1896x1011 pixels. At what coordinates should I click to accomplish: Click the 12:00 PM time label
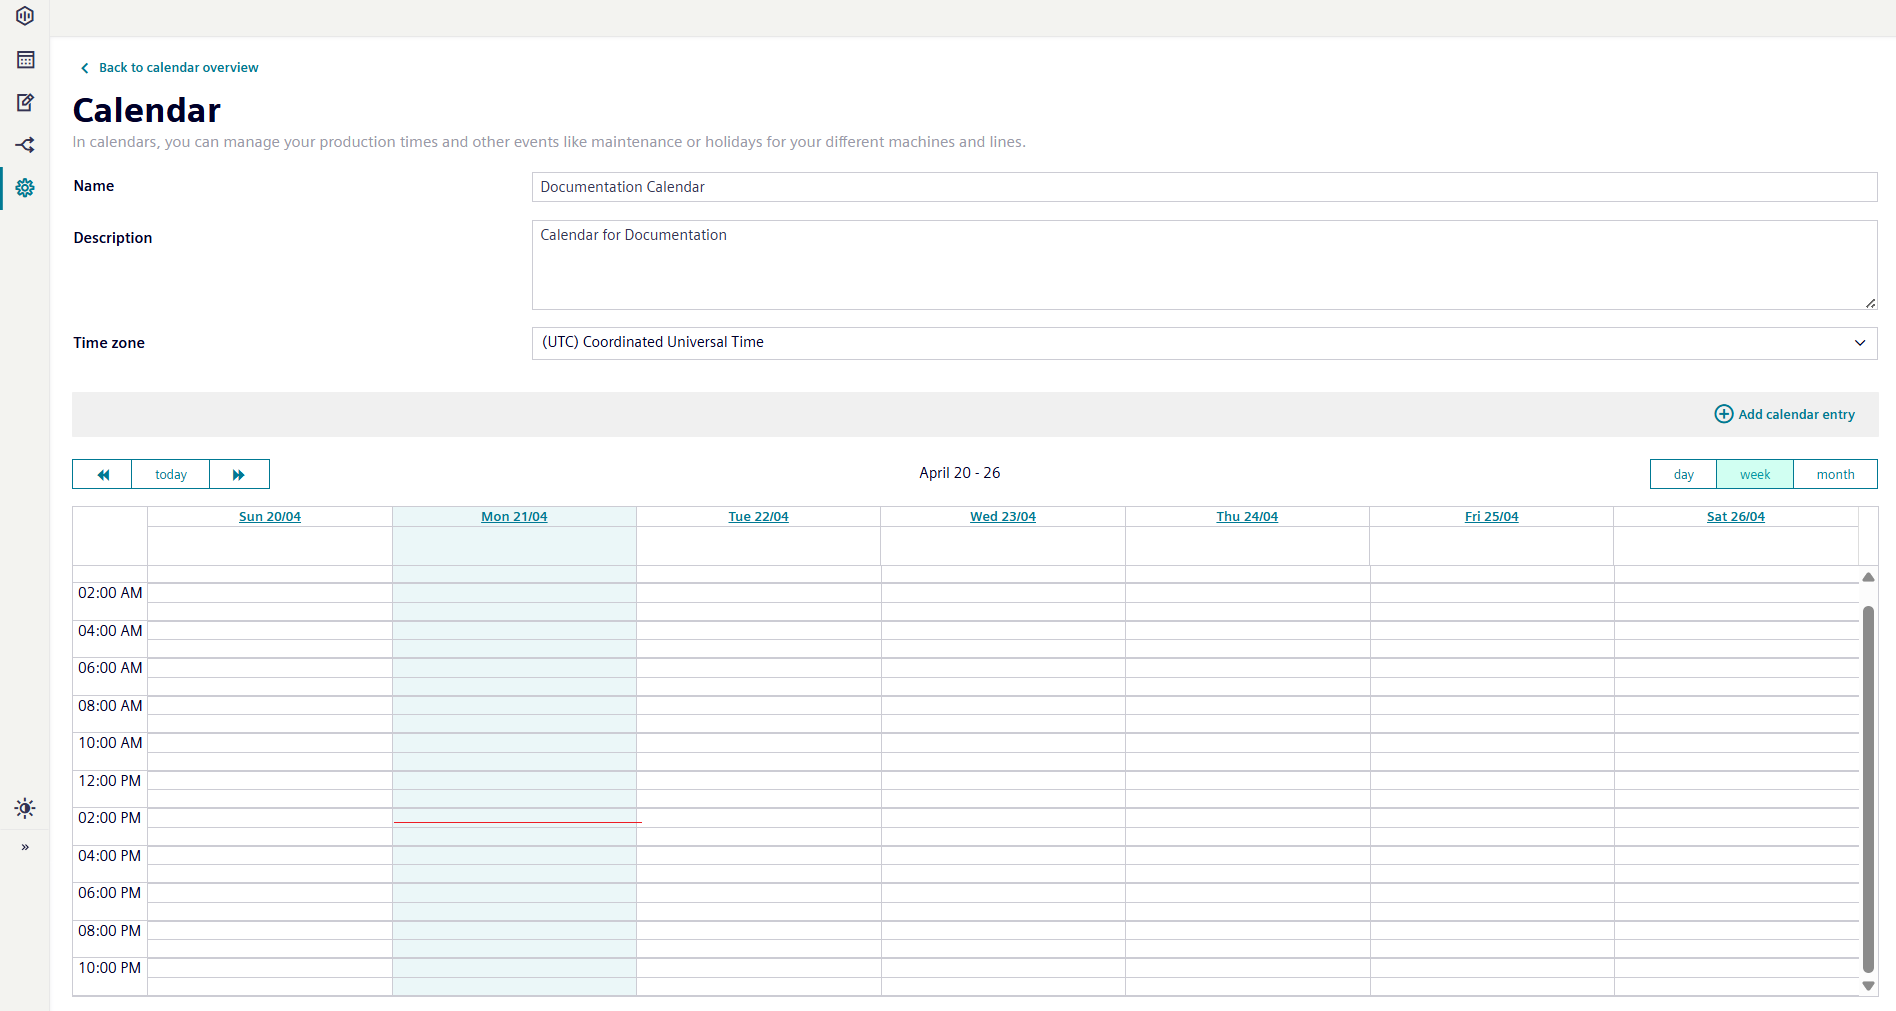[110, 781]
